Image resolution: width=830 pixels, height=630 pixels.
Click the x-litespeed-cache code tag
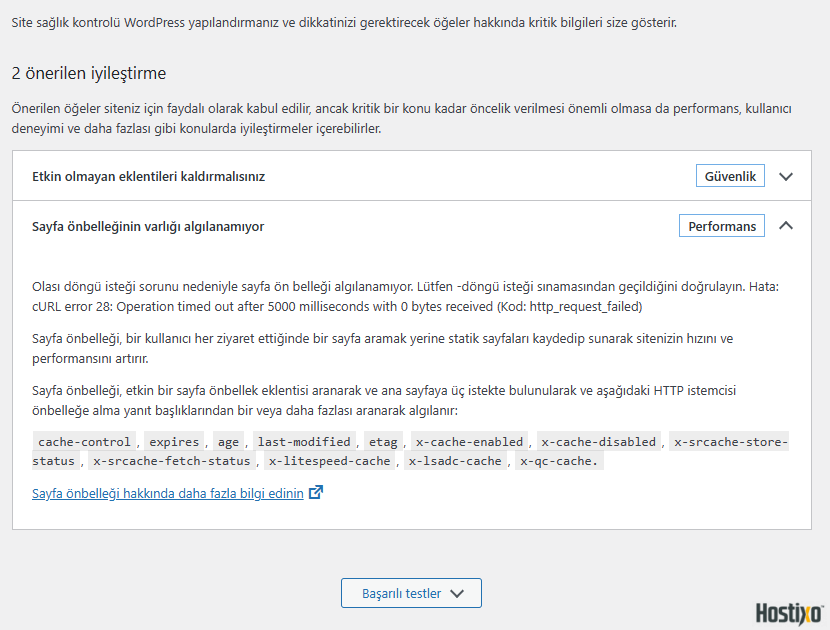329,461
